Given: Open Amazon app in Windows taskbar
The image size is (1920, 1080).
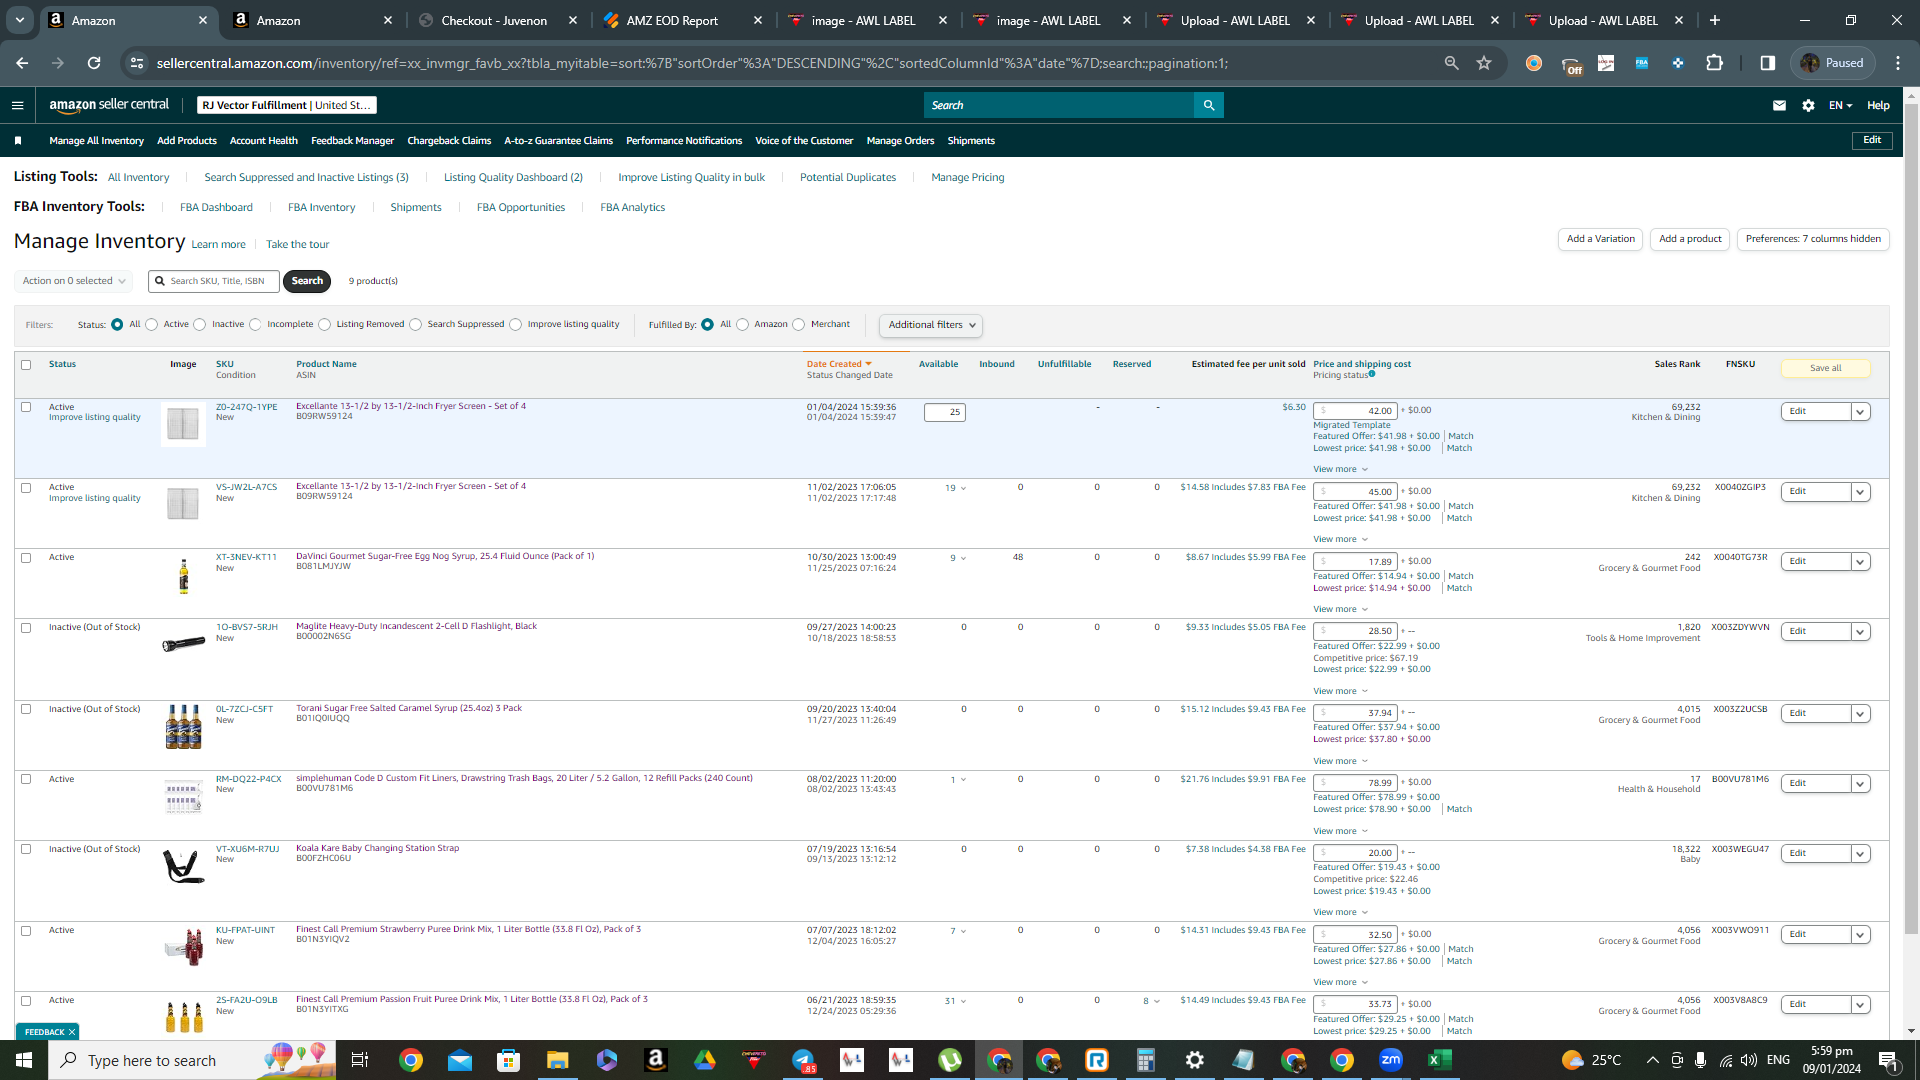Looking at the screenshot, I should pyautogui.click(x=656, y=1060).
